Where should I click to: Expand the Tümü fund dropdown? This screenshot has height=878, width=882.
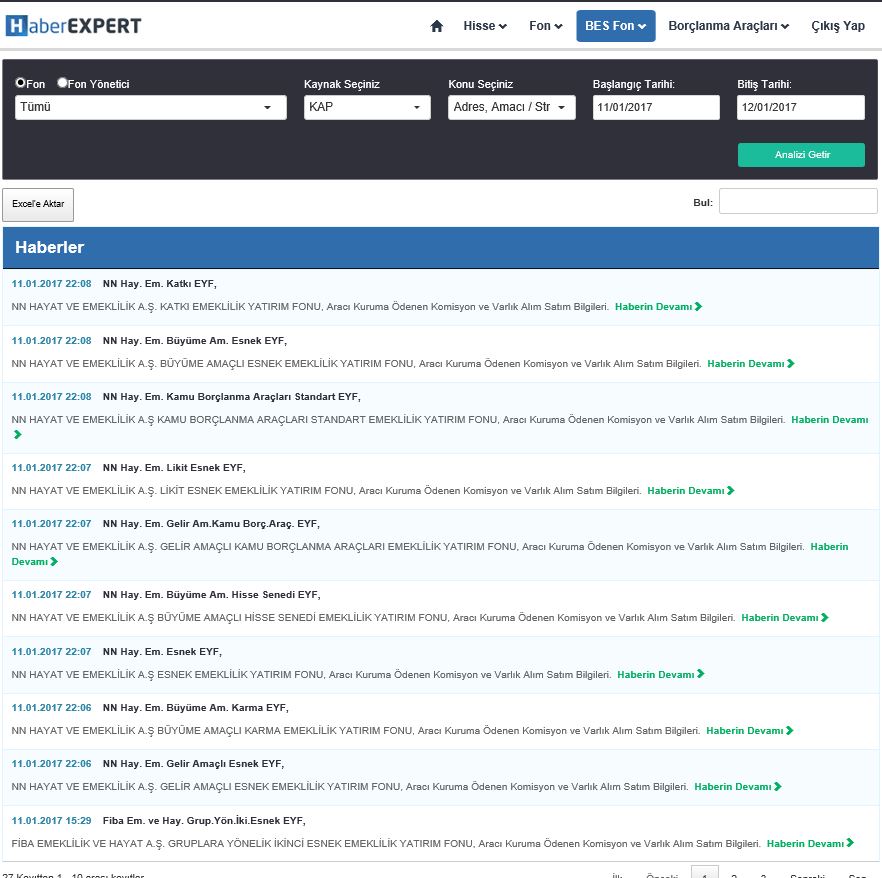tap(151, 107)
